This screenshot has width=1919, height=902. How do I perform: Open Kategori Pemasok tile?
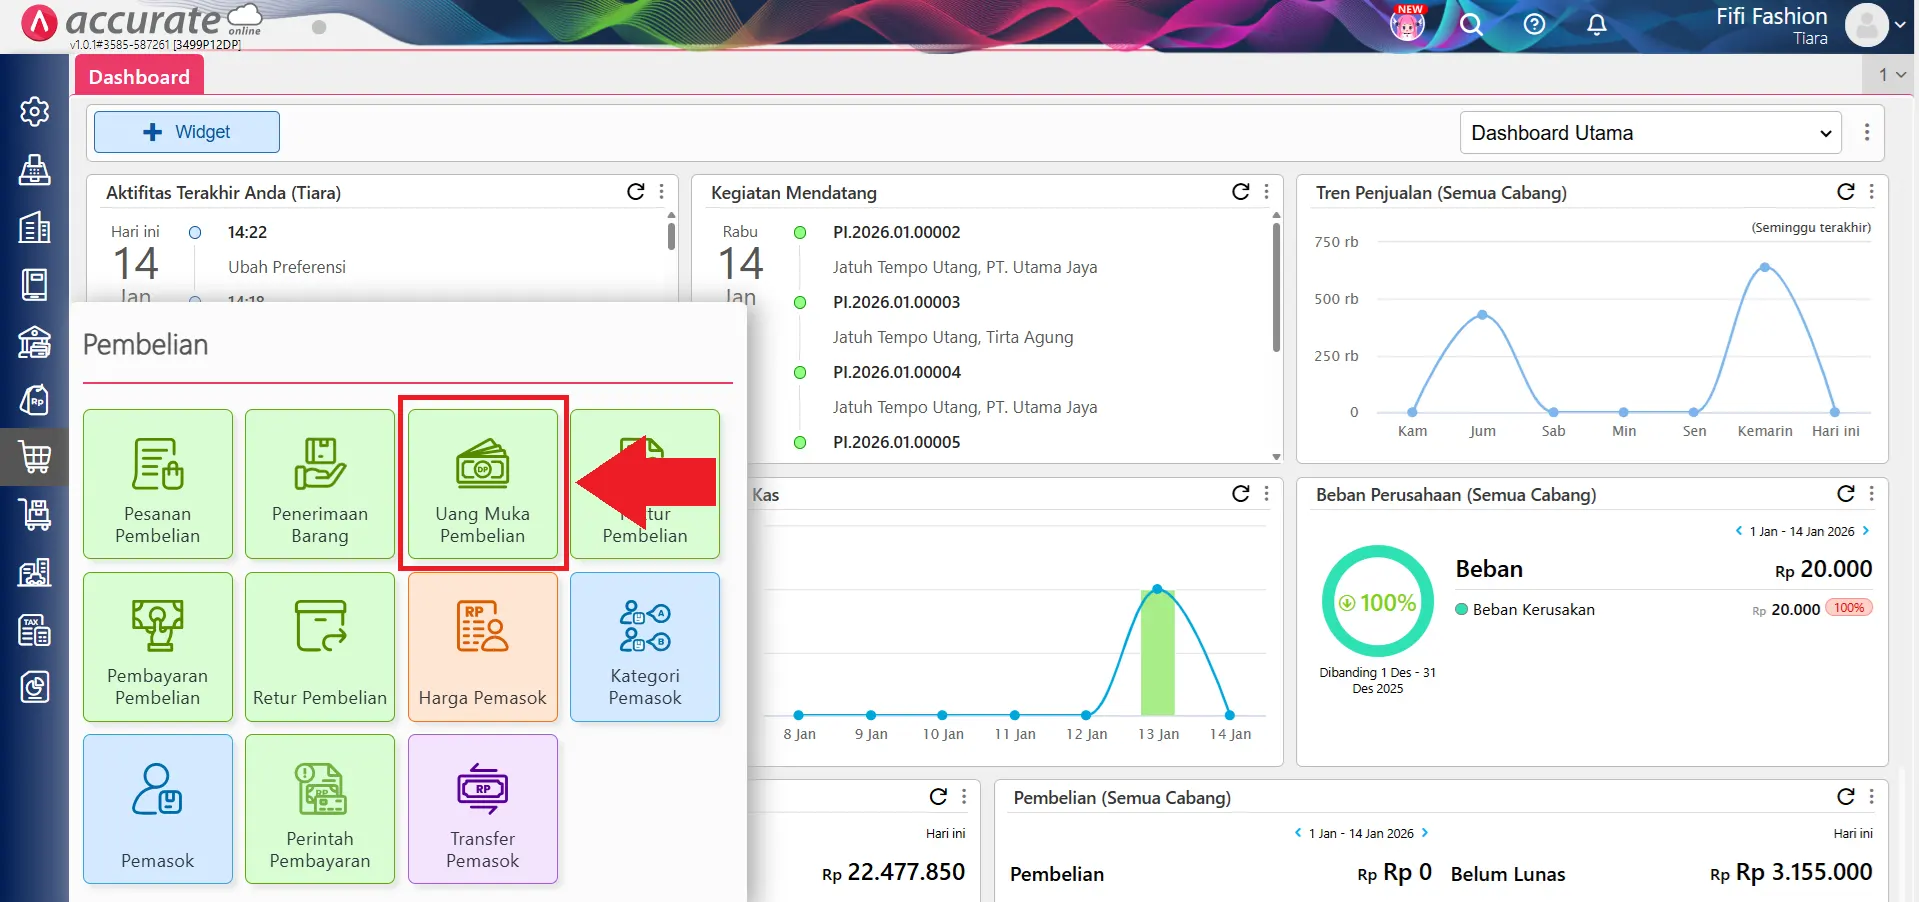645,647
